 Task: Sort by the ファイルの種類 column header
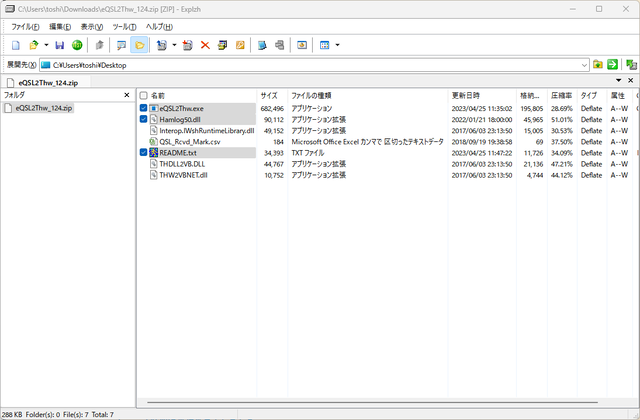(x=311, y=96)
